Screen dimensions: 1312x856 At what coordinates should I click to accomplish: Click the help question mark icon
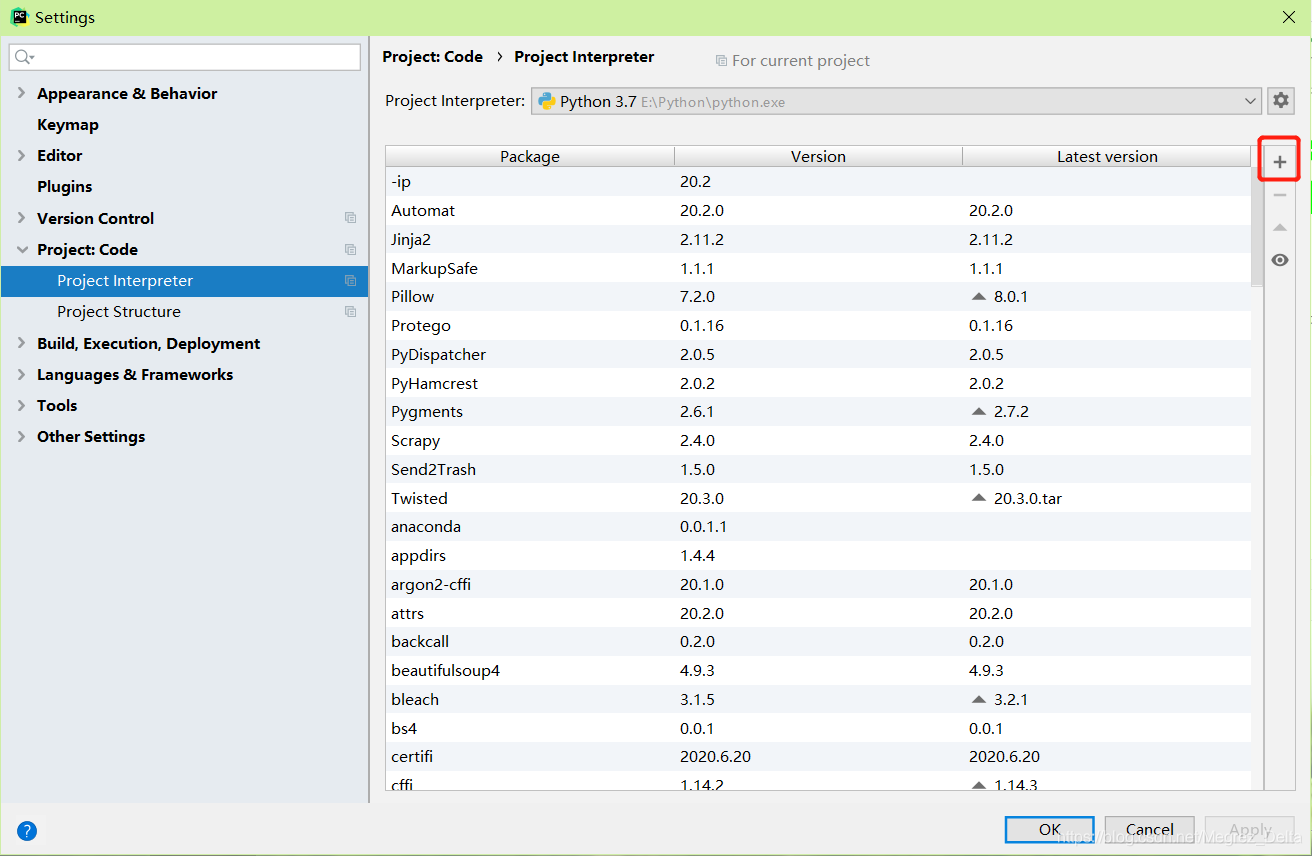27,830
